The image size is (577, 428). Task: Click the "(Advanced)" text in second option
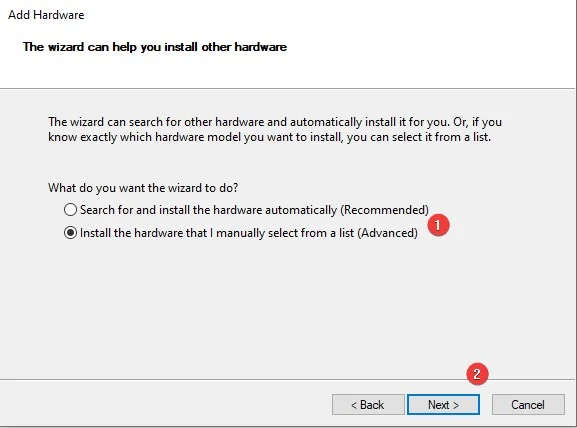click(x=387, y=233)
